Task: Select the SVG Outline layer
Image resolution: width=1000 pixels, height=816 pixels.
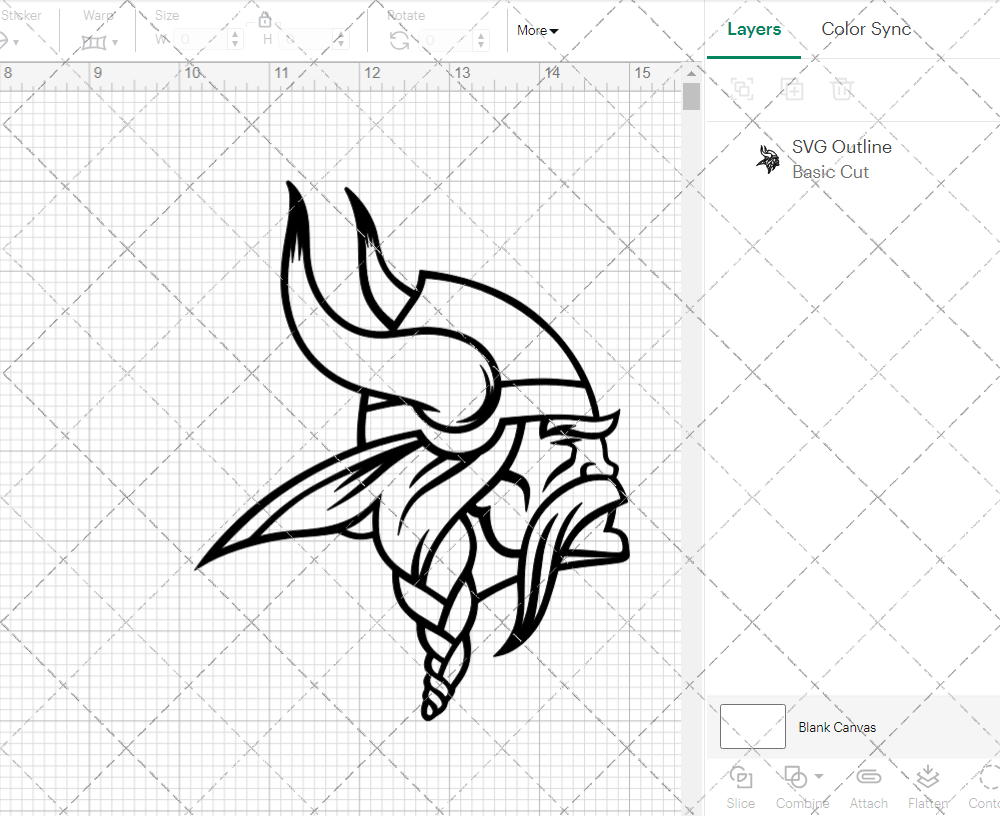Action: click(x=840, y=159)
